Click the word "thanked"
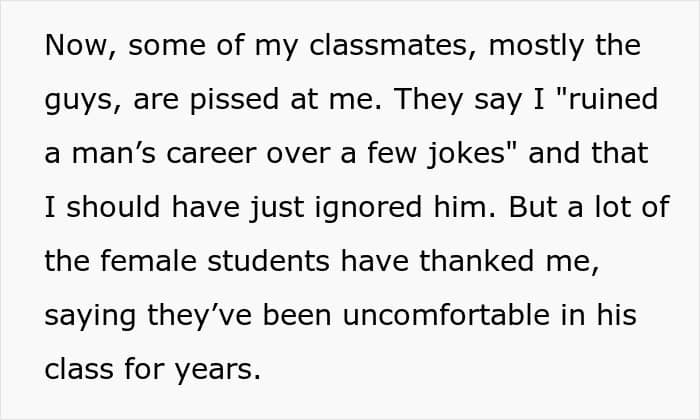This screenshot has width=700, height=420. coord(476,261)
